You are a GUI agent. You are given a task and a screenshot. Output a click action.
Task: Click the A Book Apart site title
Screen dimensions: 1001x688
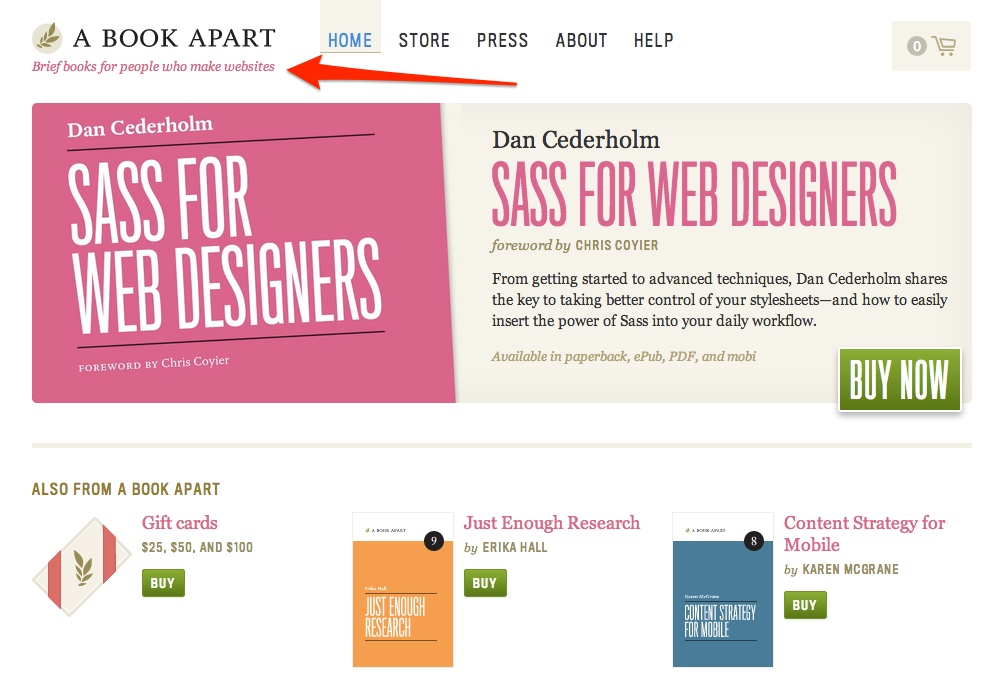[x=174, y=38]
